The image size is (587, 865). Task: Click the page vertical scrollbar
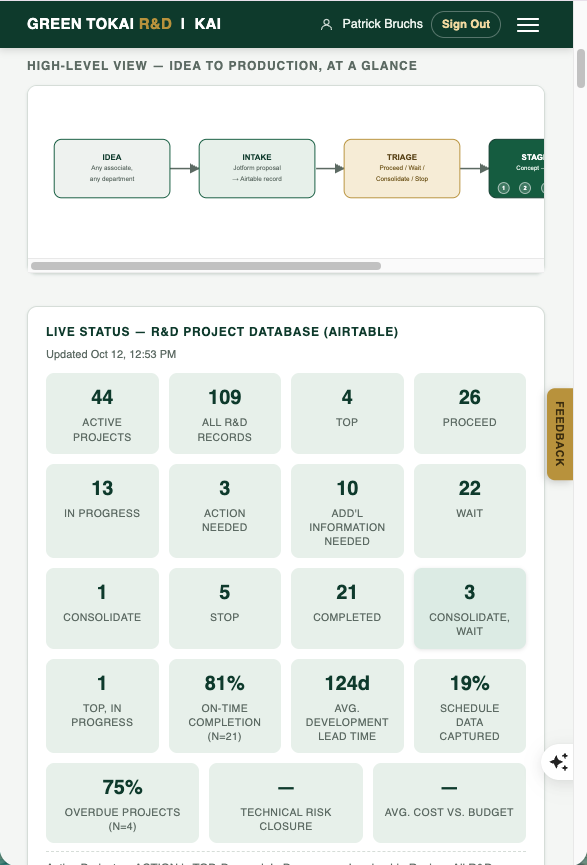point(581,68)
